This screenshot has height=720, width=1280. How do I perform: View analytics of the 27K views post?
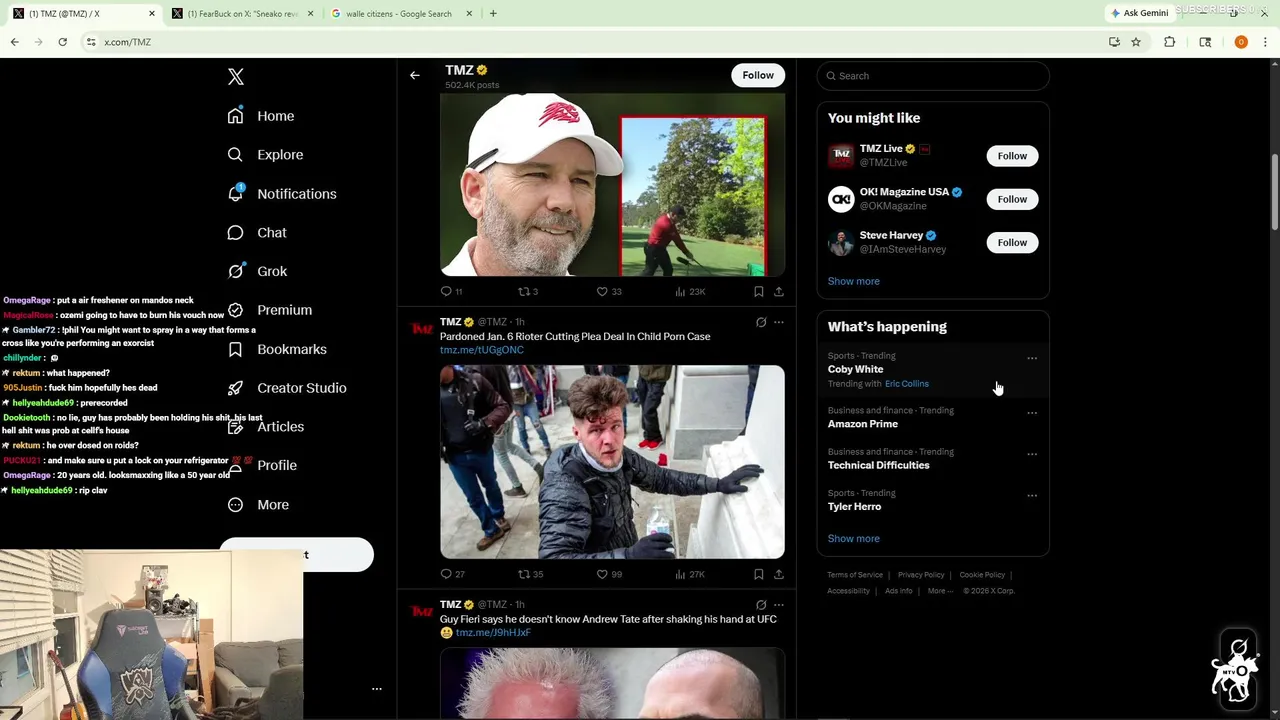click(x=690, y=574)
